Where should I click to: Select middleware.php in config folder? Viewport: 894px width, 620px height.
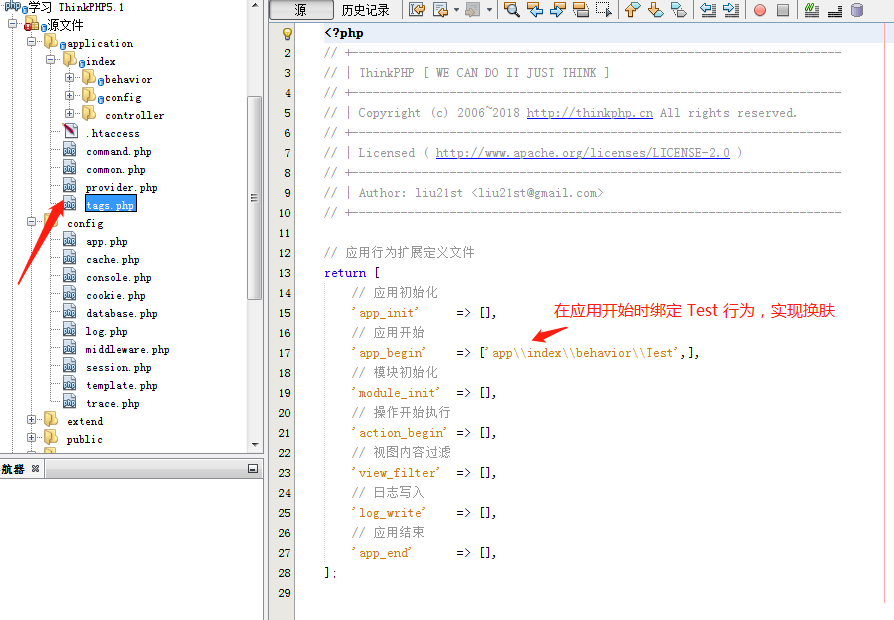127,350
